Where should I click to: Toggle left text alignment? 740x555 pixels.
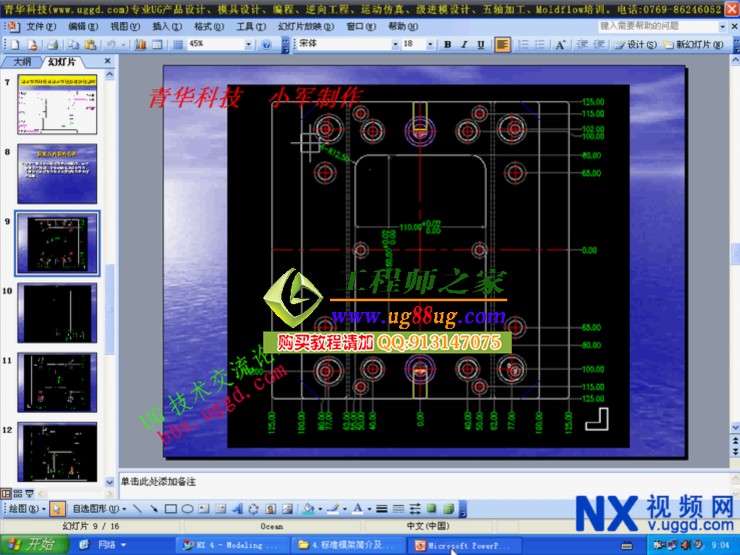(502, 45)
